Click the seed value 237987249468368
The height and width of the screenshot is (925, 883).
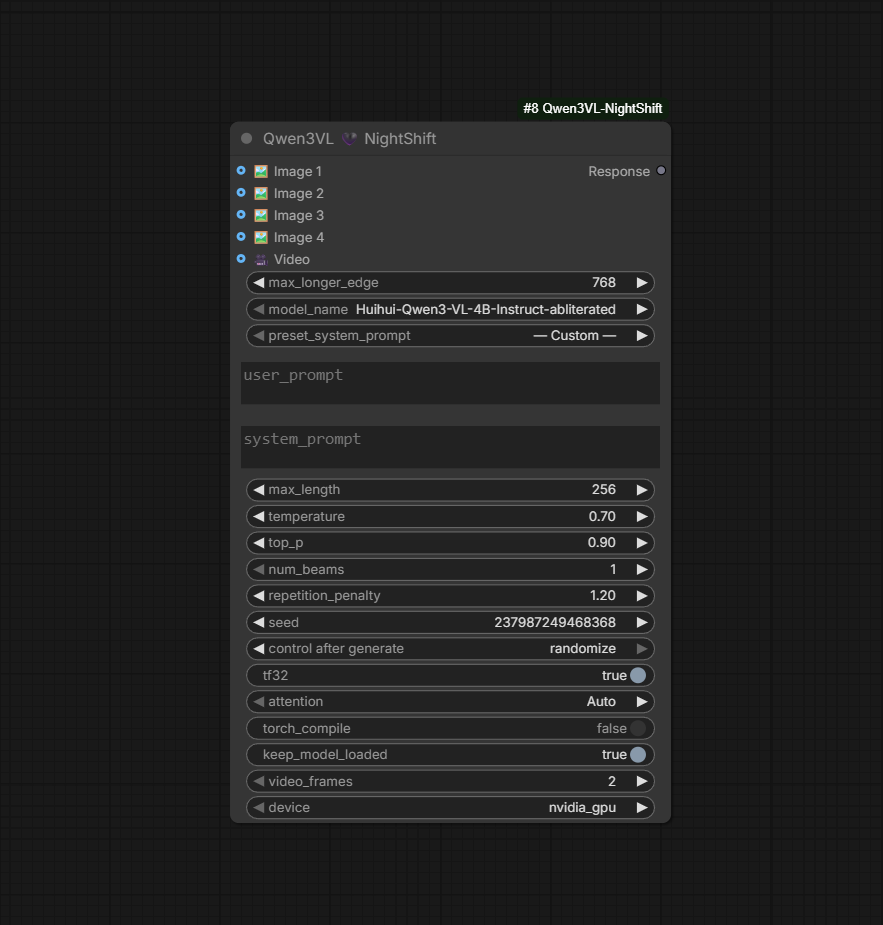(554, 622)
